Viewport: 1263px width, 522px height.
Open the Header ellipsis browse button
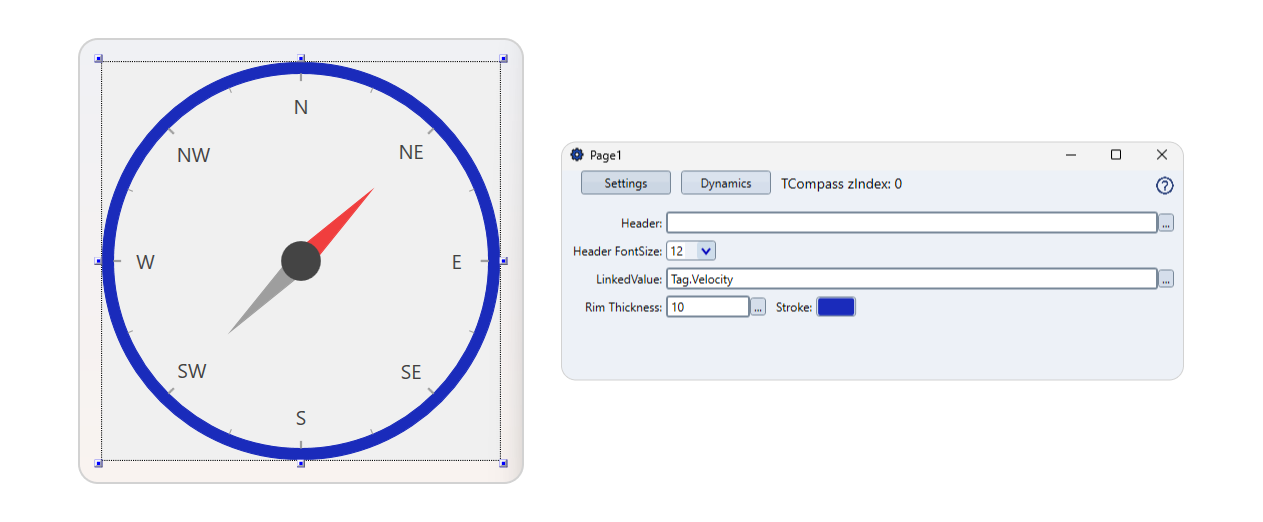click(x=1166, y=223)
